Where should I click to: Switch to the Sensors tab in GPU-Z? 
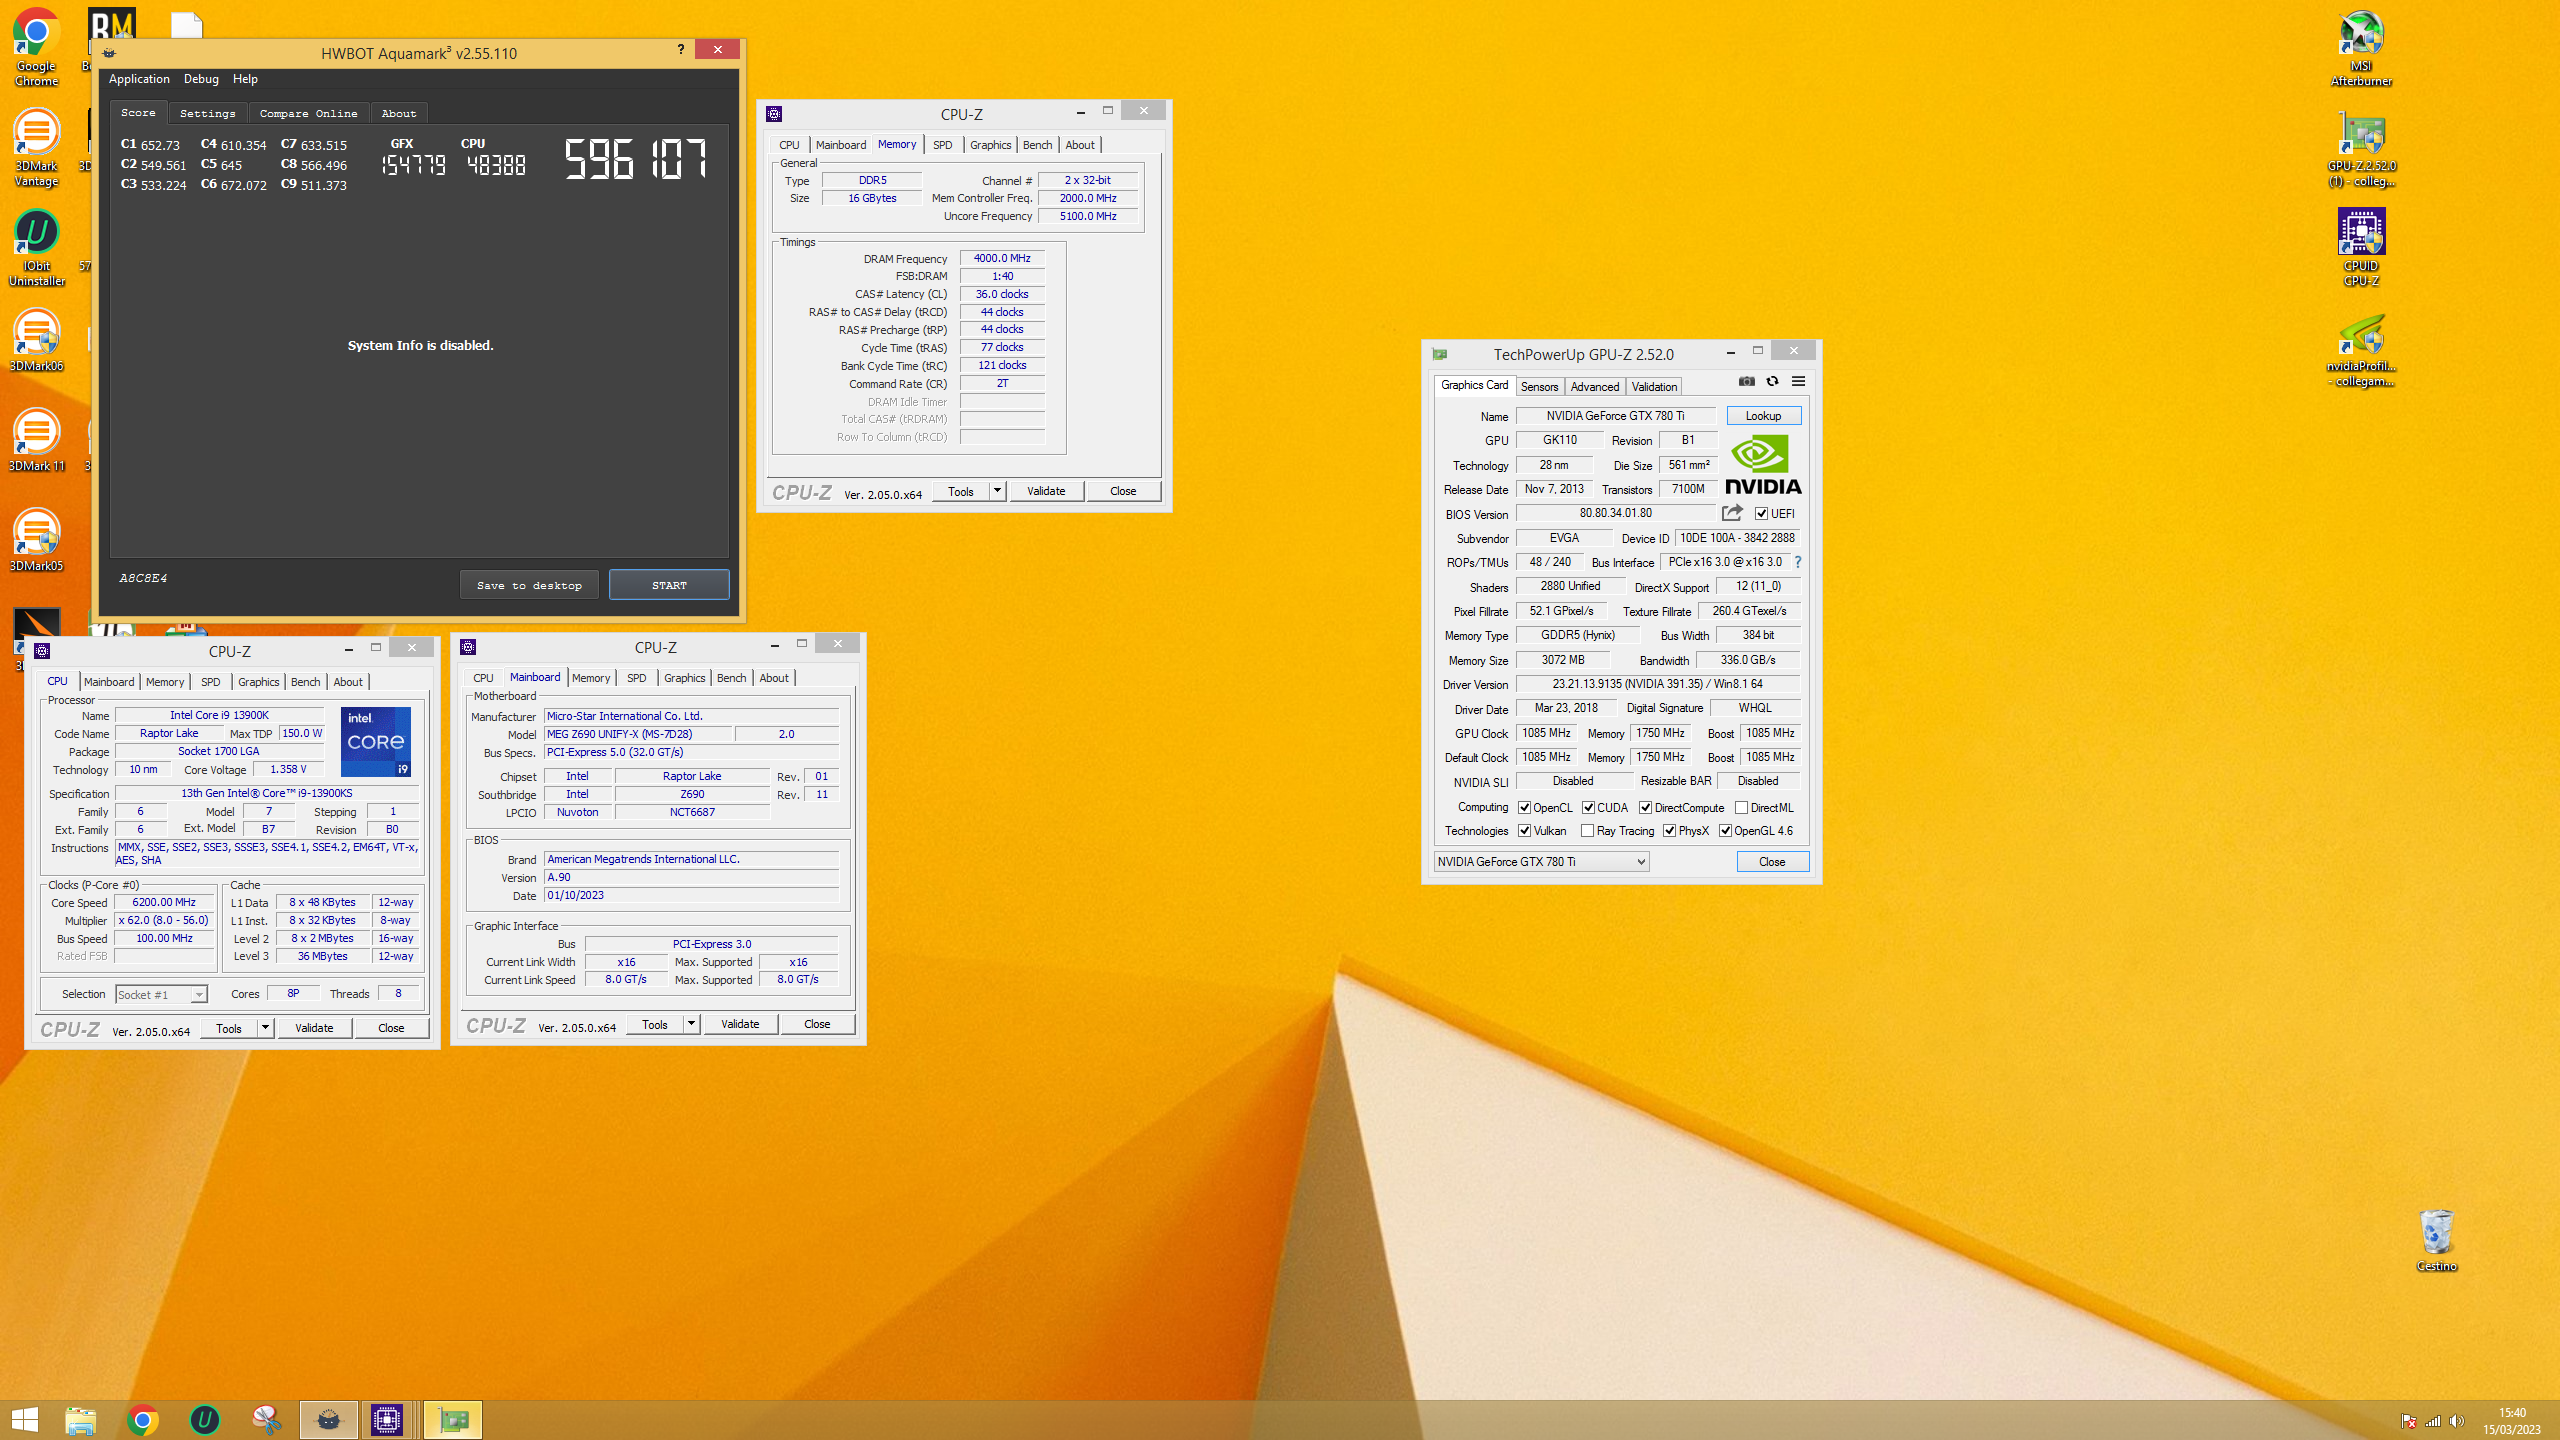pos(1539,387)
